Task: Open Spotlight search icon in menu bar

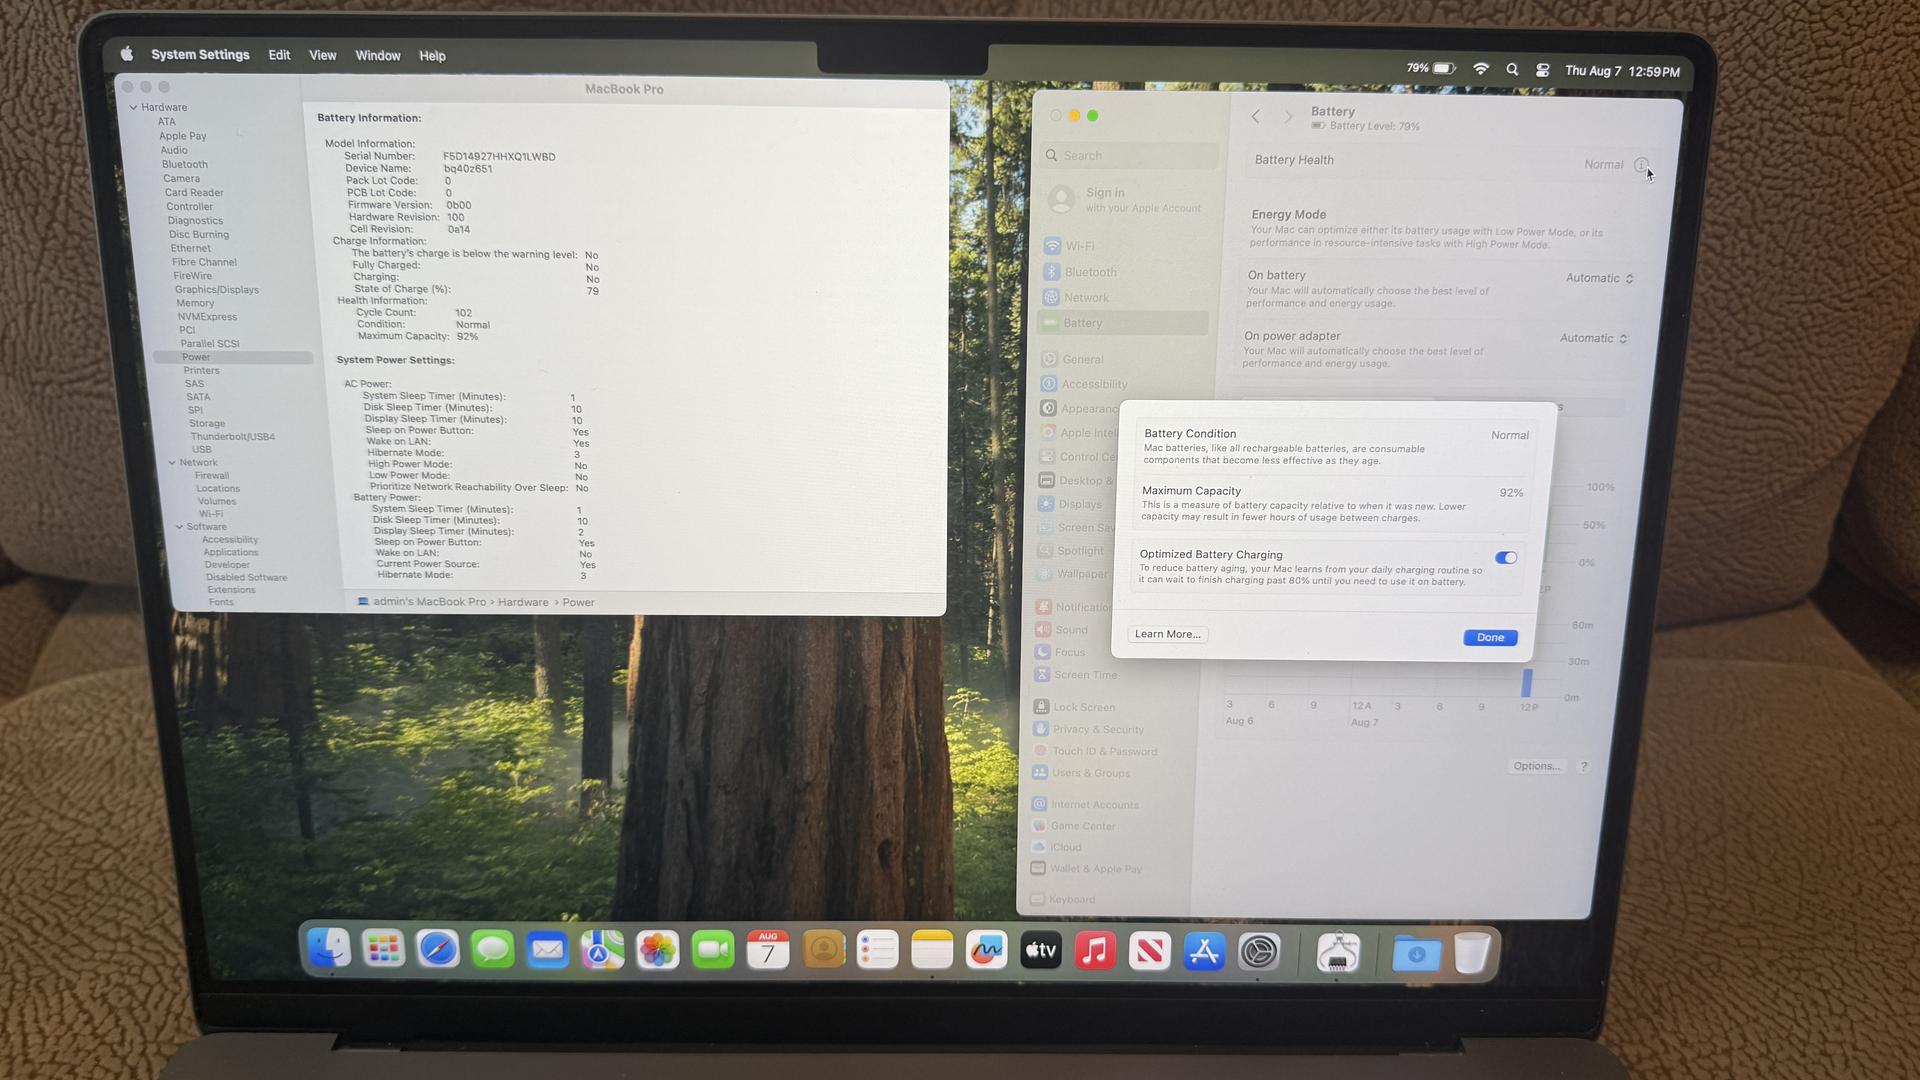Action: pos(1512,70)
